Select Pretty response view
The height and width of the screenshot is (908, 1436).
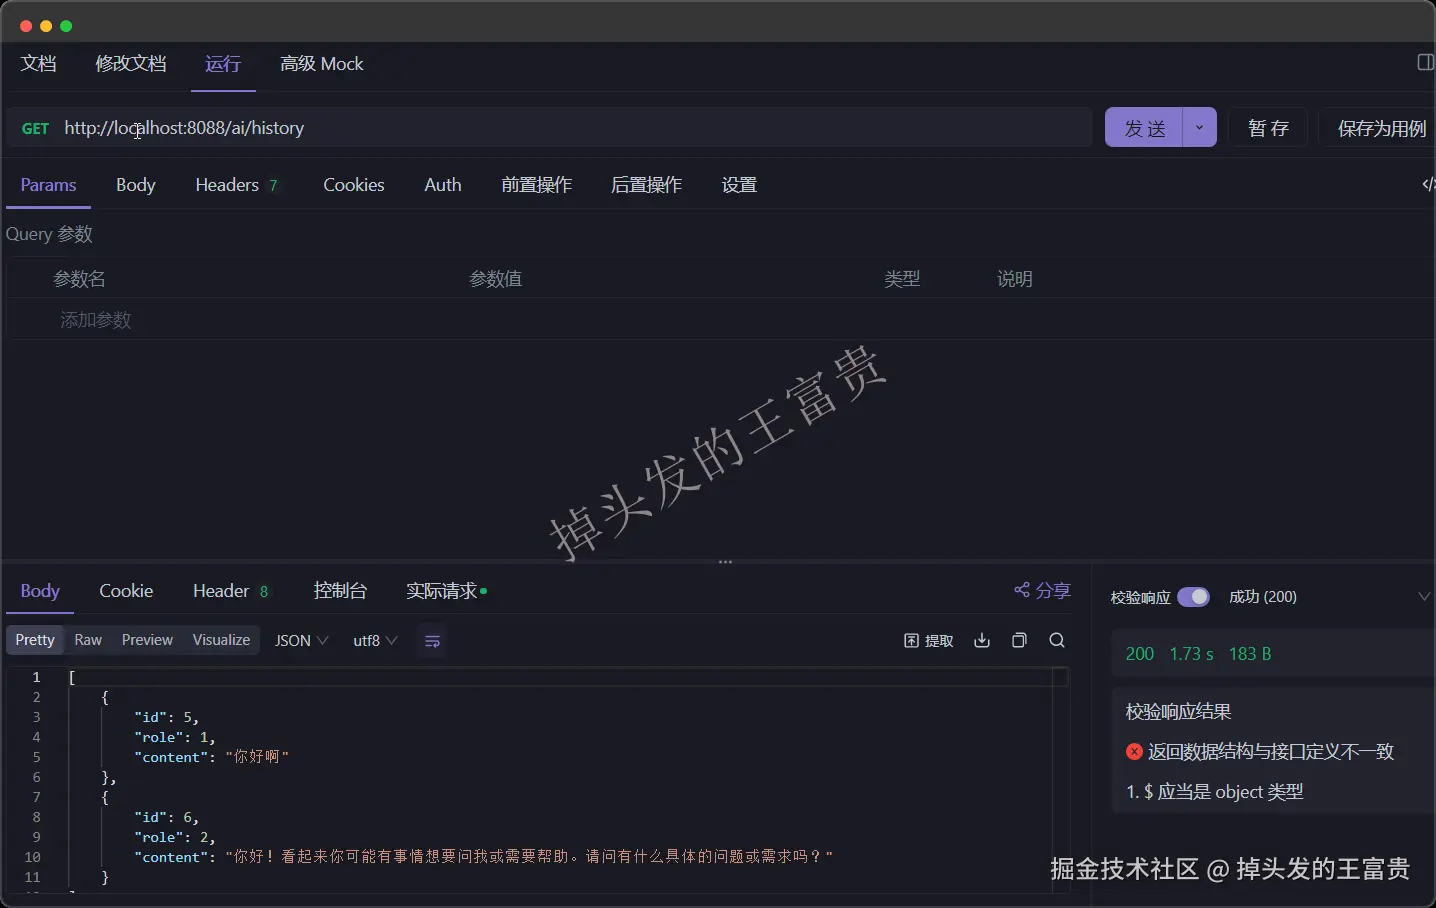tap(35, 640)
